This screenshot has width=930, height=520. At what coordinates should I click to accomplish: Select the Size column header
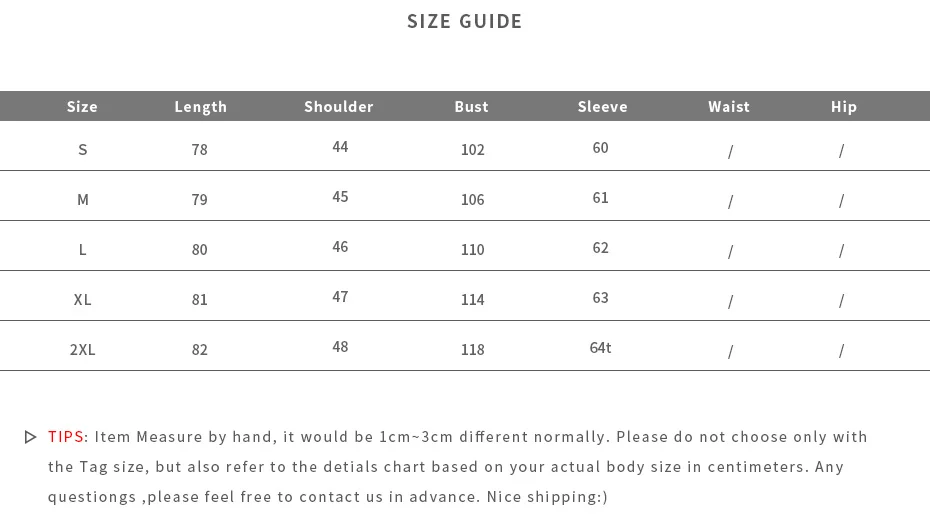click(82, 107)
